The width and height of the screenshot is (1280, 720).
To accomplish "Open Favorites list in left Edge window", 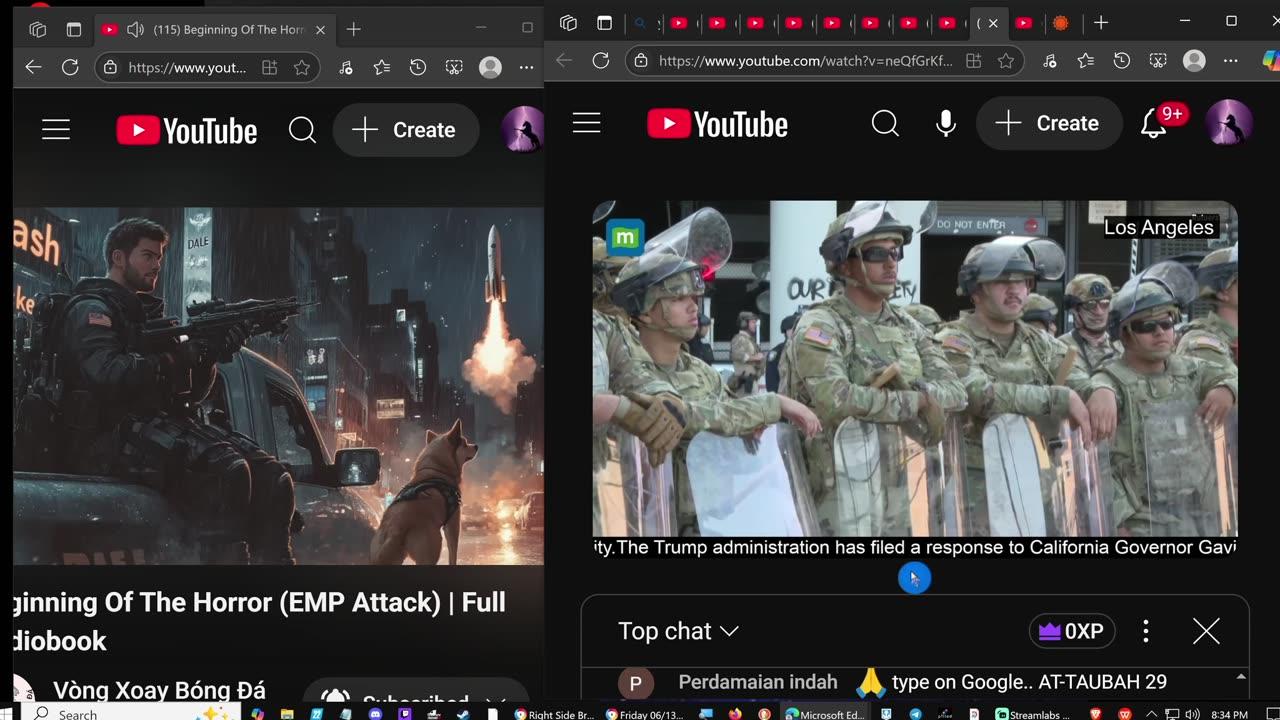I will [381, 68].
